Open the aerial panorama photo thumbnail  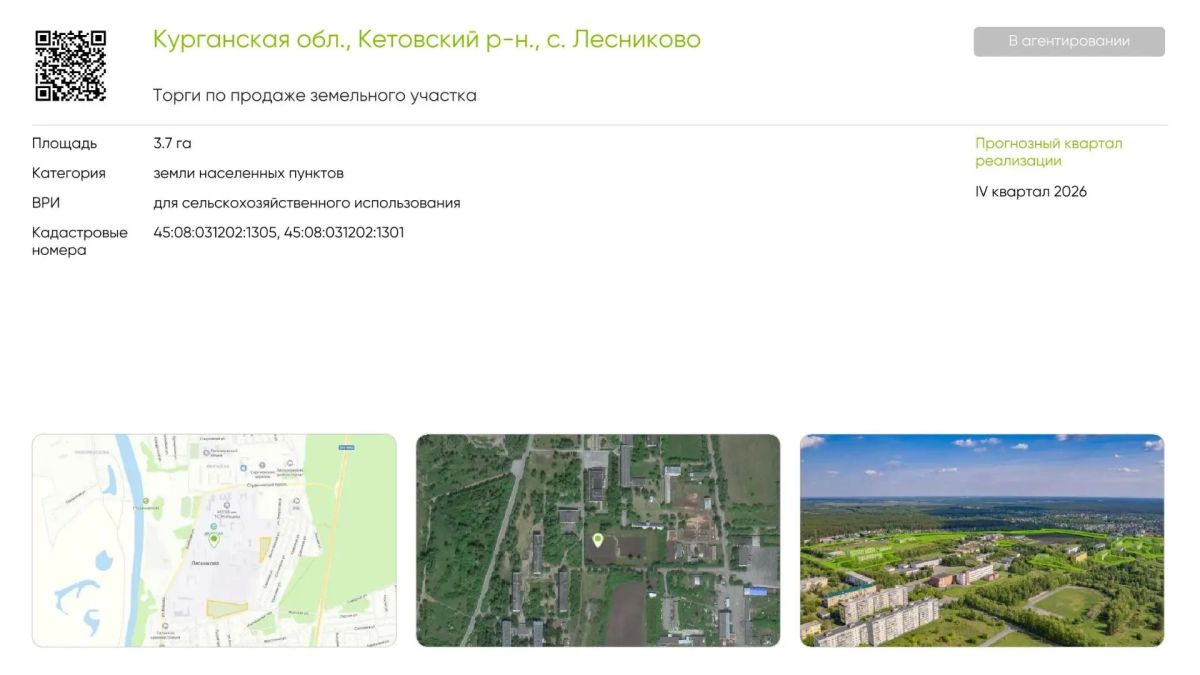[x=982, y=540]
